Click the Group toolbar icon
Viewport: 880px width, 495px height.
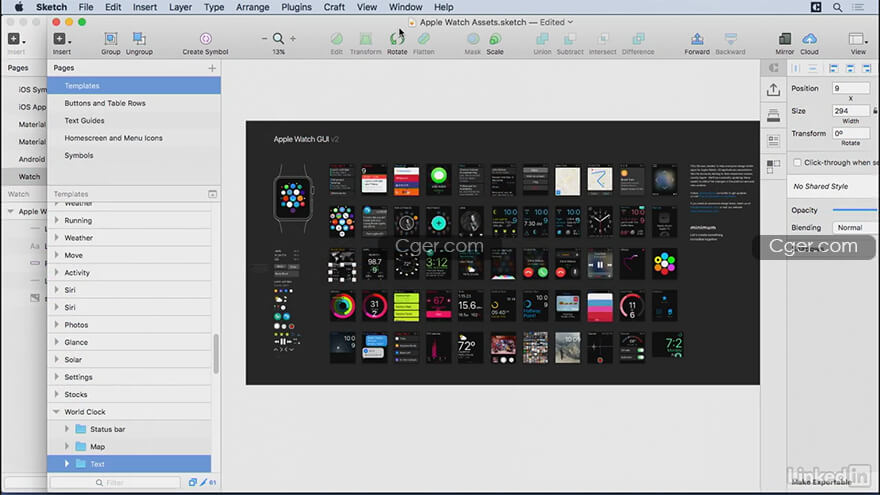111,43
